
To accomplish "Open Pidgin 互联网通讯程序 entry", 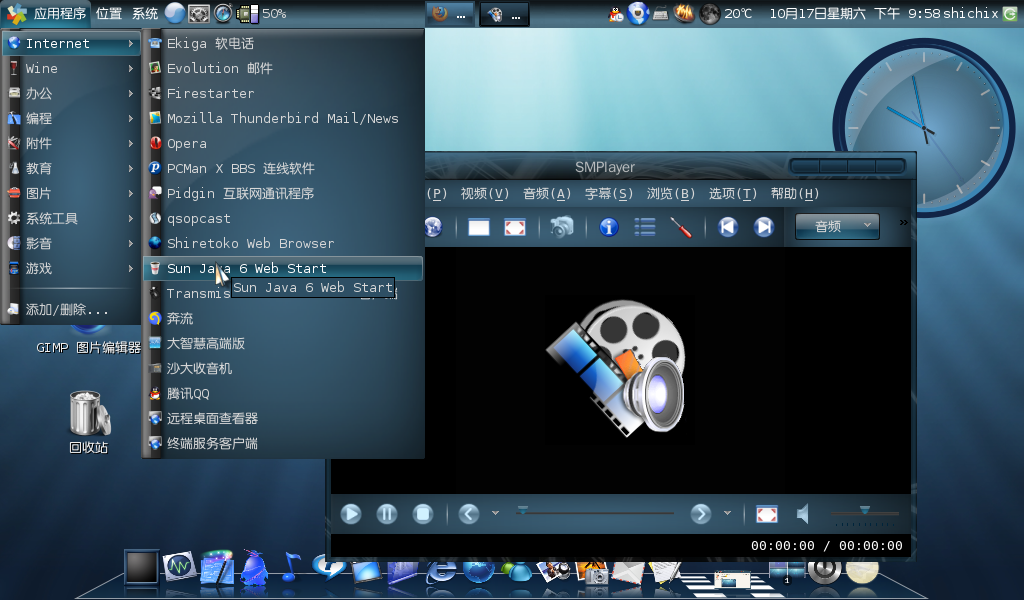I will point(283,193).
